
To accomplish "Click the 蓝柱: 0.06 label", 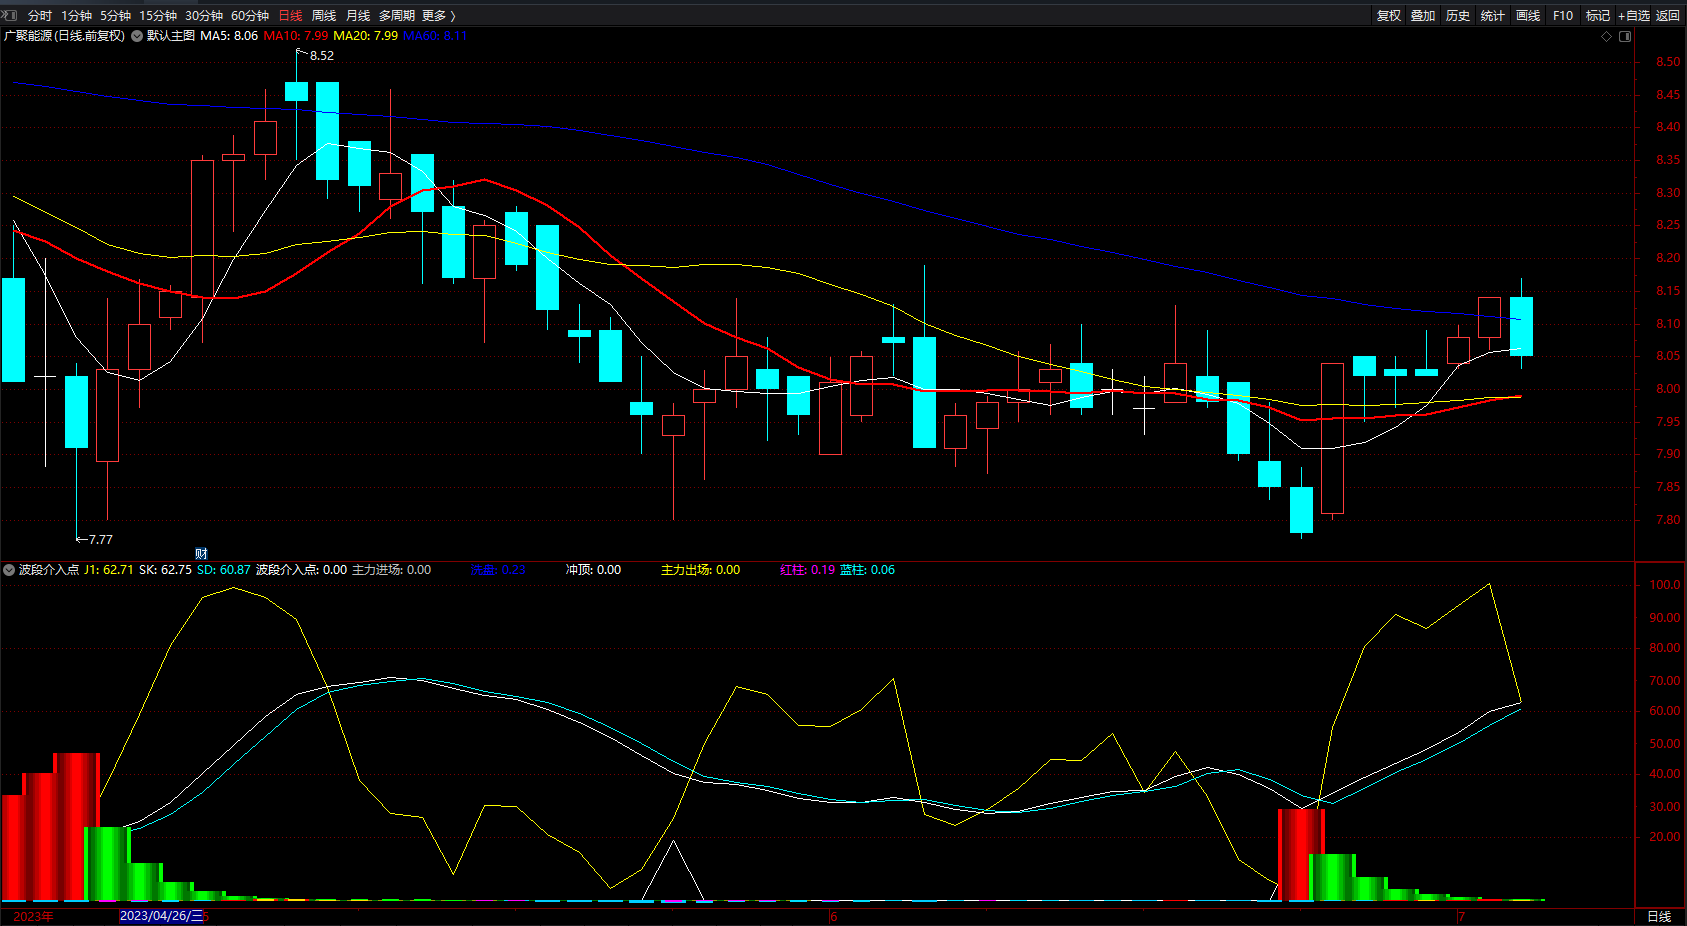I will coord(868,570).
